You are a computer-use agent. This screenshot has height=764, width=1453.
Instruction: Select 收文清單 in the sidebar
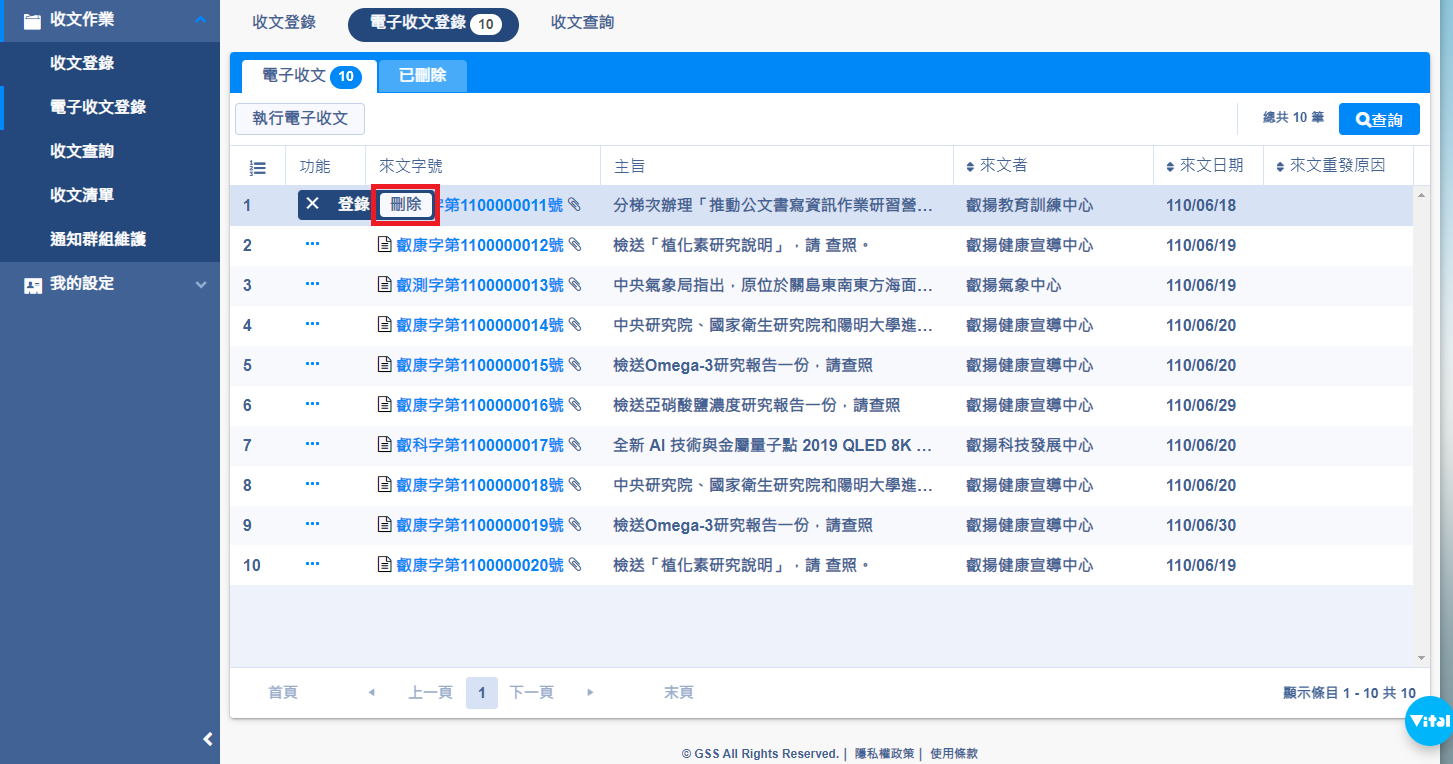pyautogui.click(x=82, y=195)
